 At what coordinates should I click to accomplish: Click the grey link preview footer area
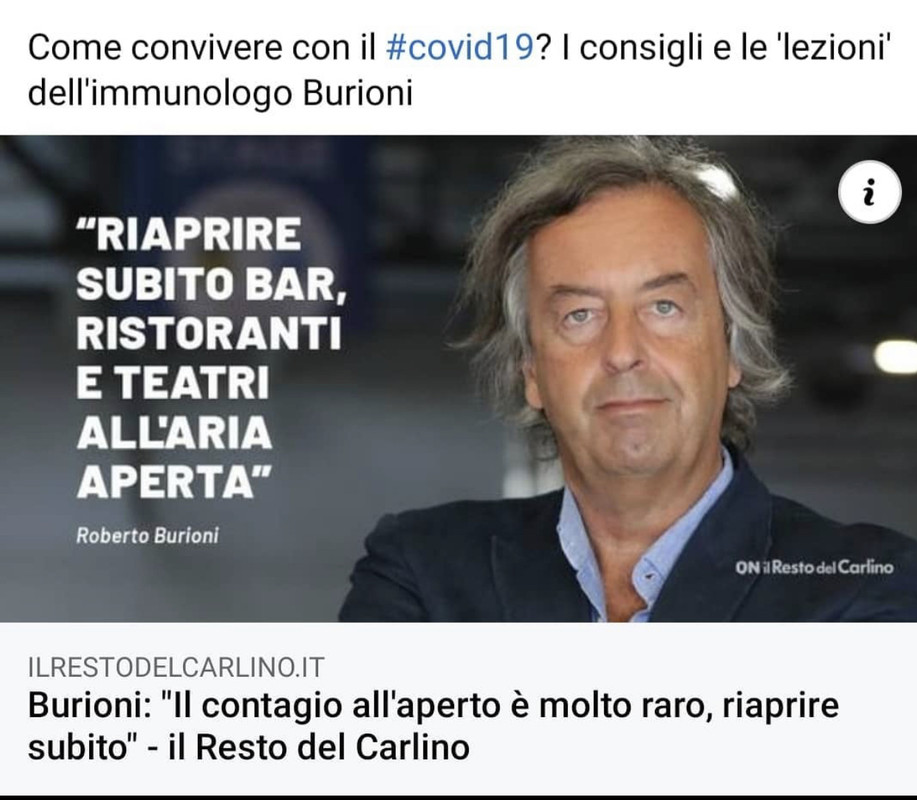click(458, 709)
